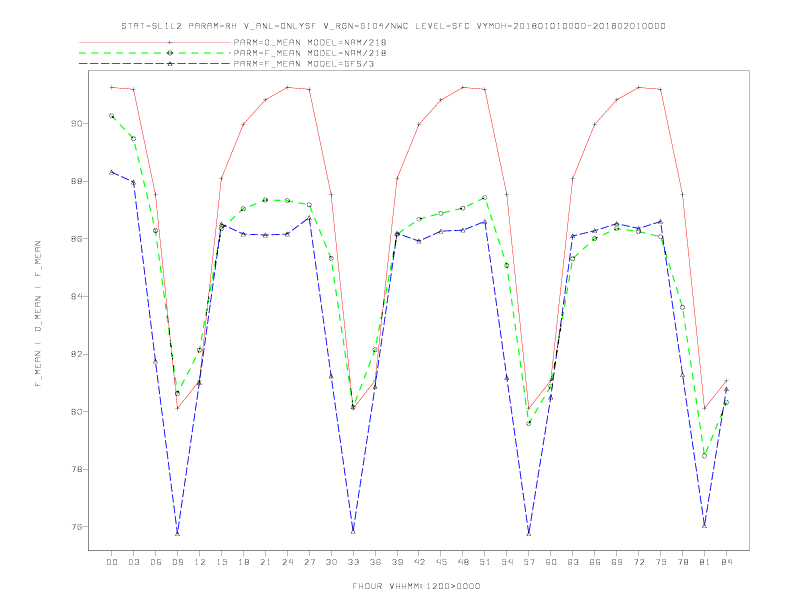
Task: Click x-axis forecast hour 03
Action: (x=133, y=562)
